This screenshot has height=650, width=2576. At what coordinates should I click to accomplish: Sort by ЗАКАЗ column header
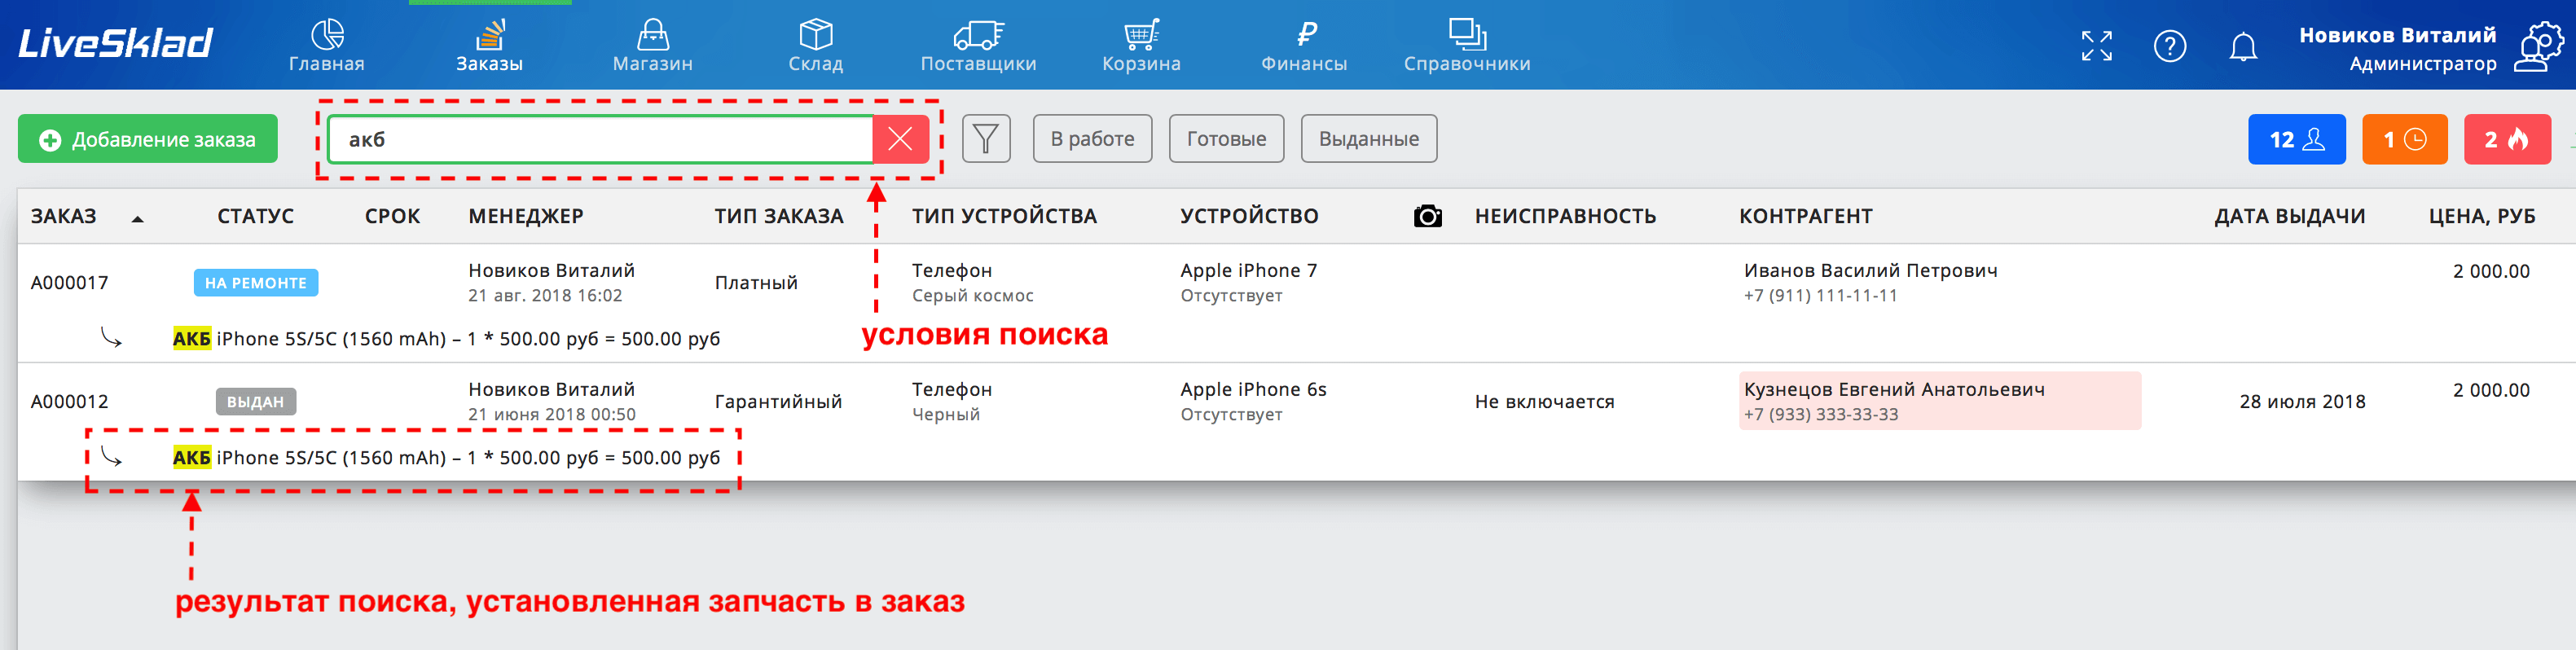pyautogui.click(x=64, y=216)
